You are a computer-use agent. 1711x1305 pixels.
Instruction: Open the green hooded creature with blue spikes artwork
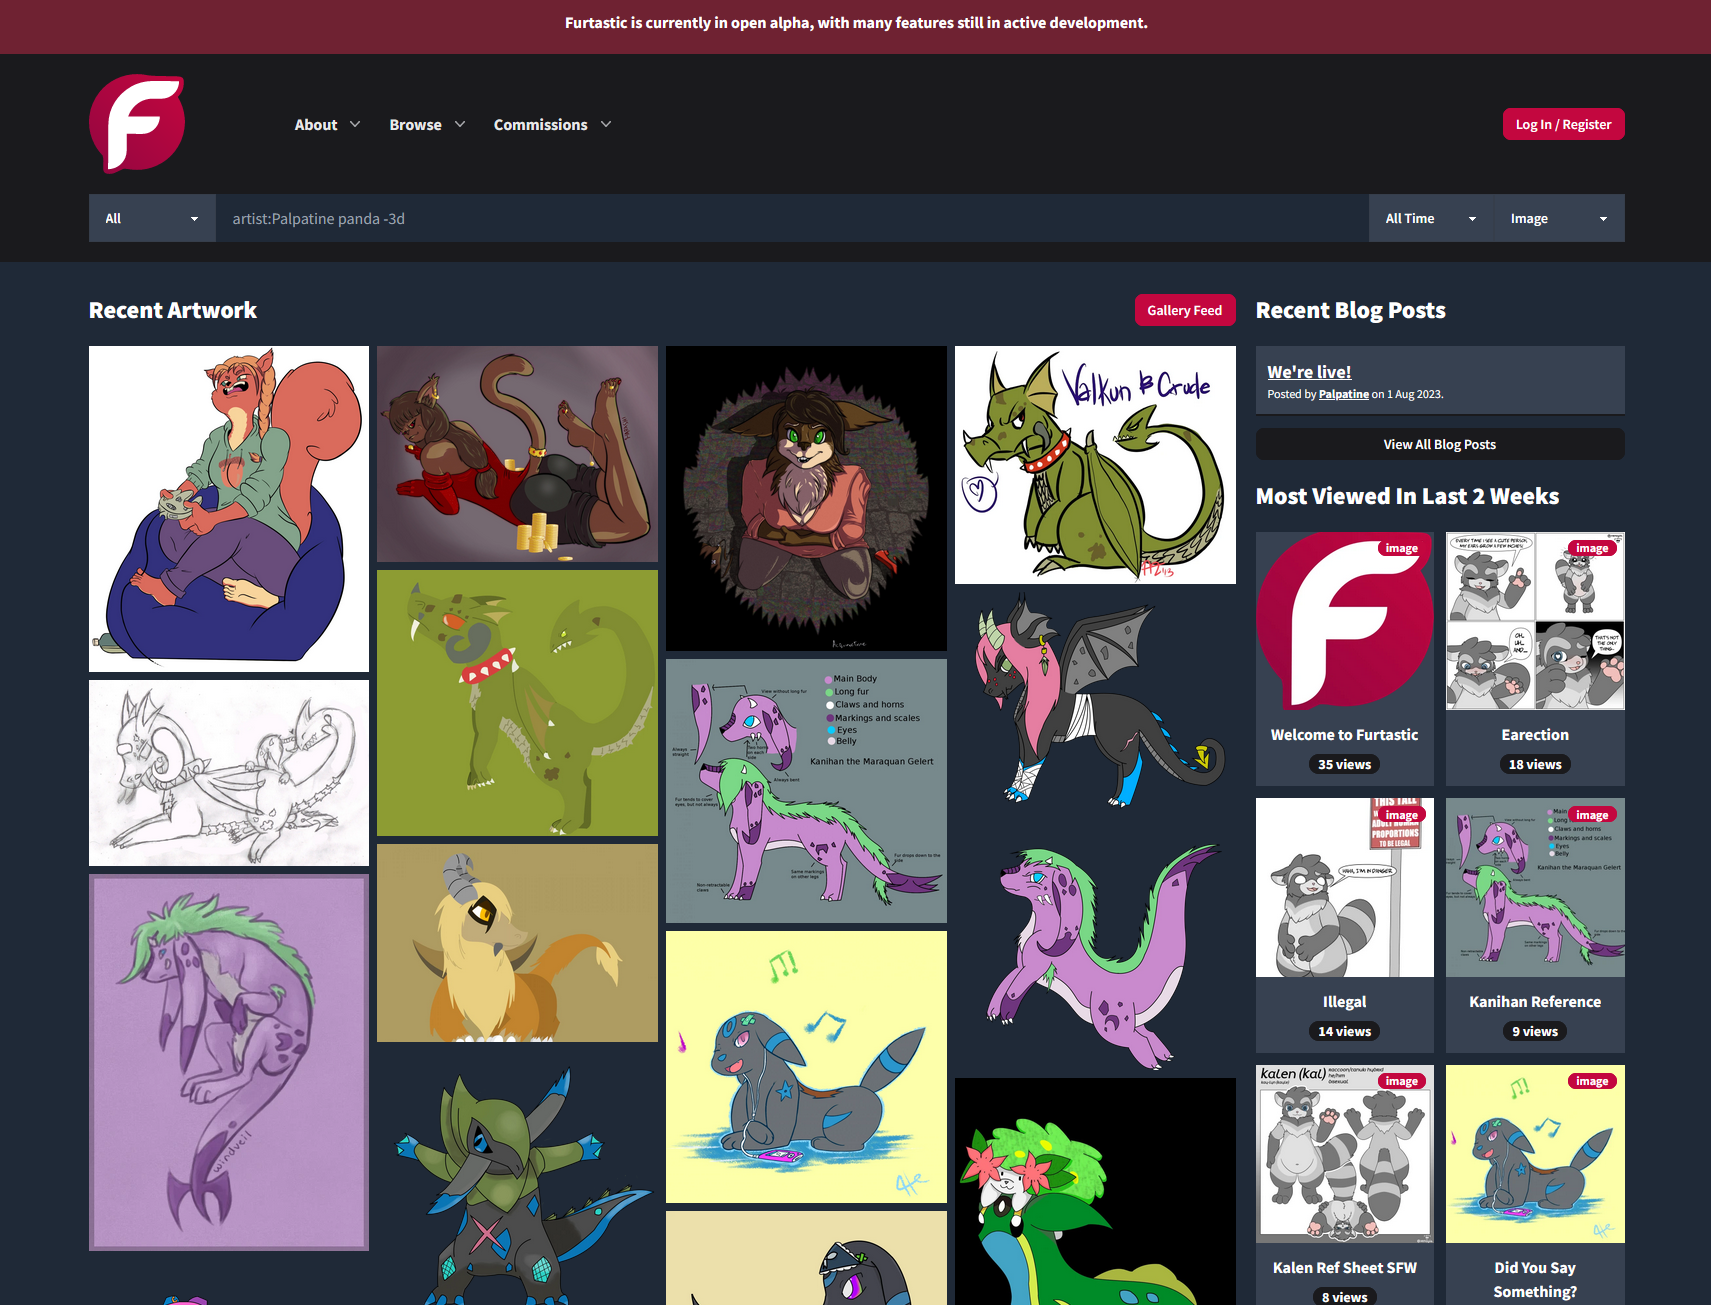(517, 1178)
